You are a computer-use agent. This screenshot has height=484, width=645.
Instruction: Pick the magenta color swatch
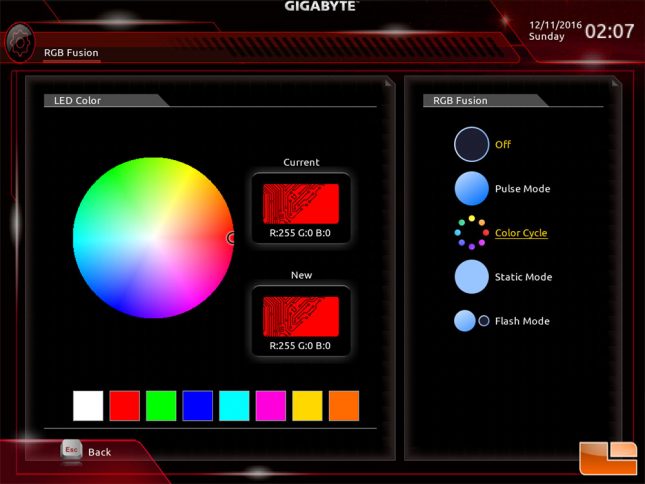271,406
